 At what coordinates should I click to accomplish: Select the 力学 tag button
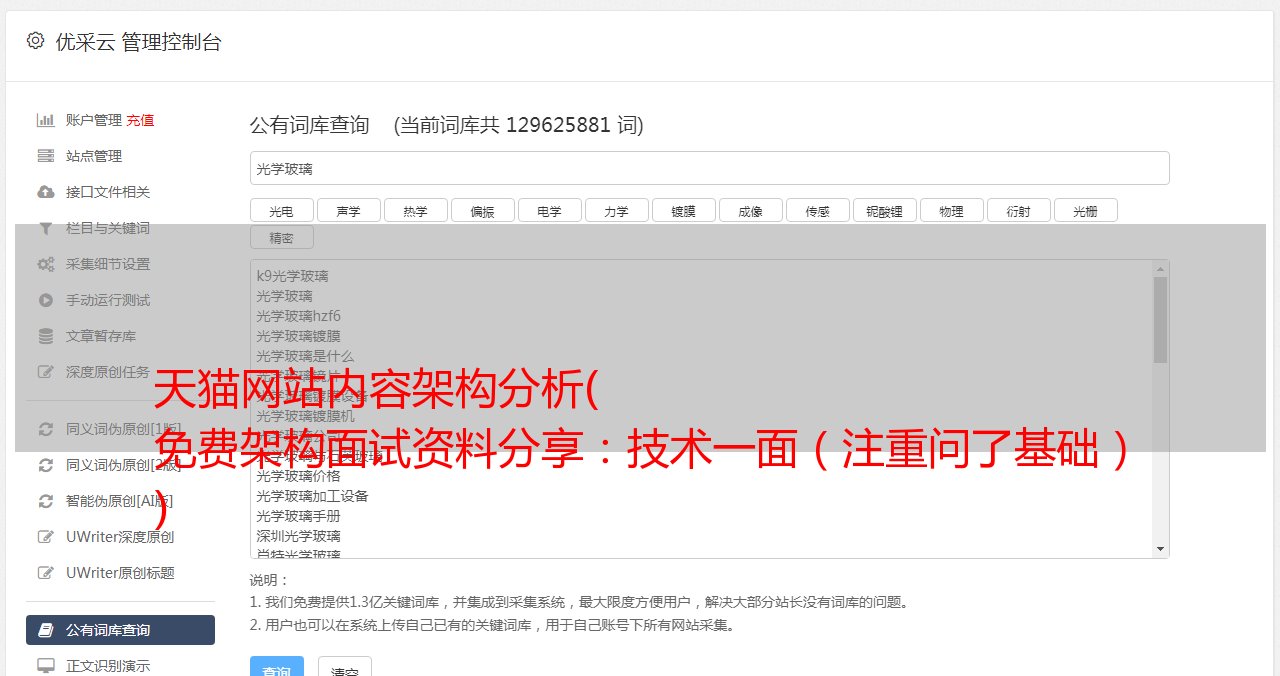(x=616, y=210)
